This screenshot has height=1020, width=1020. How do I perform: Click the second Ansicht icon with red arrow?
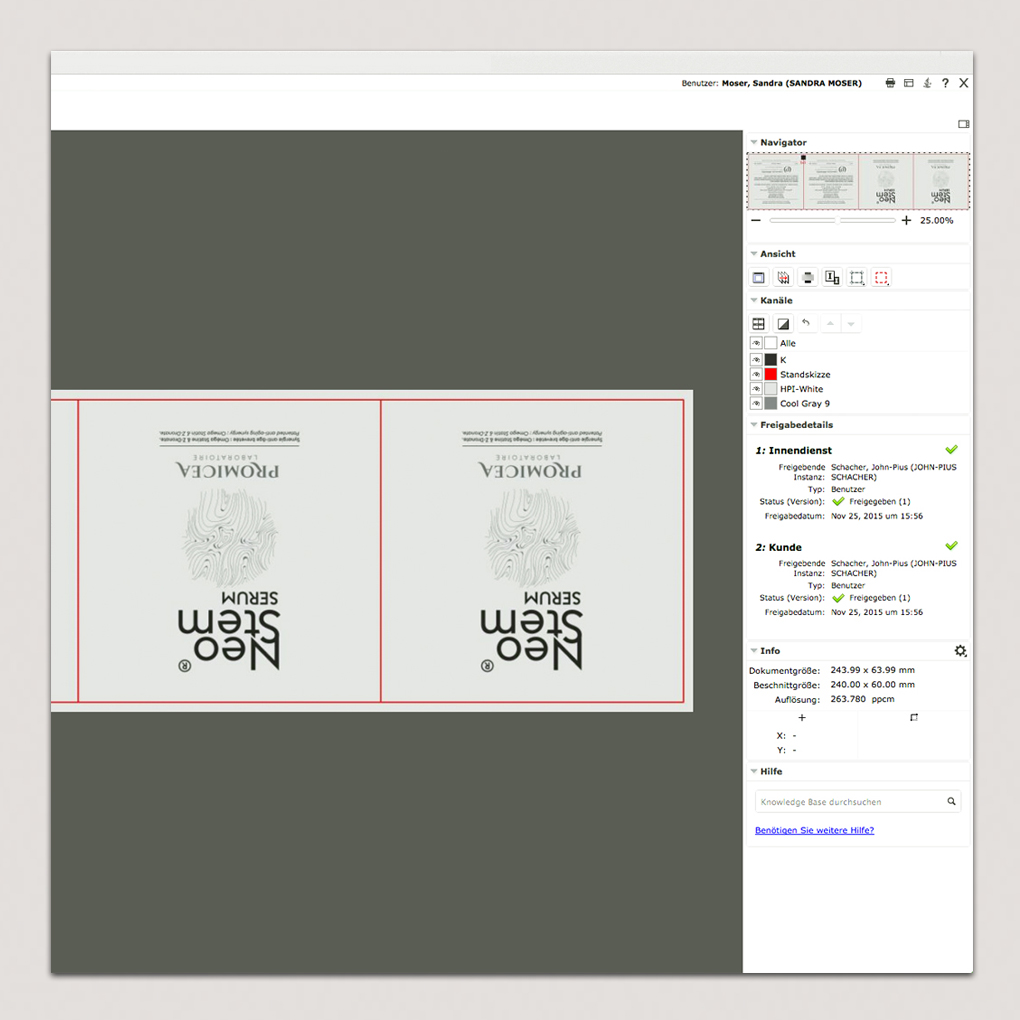(783, 278)
